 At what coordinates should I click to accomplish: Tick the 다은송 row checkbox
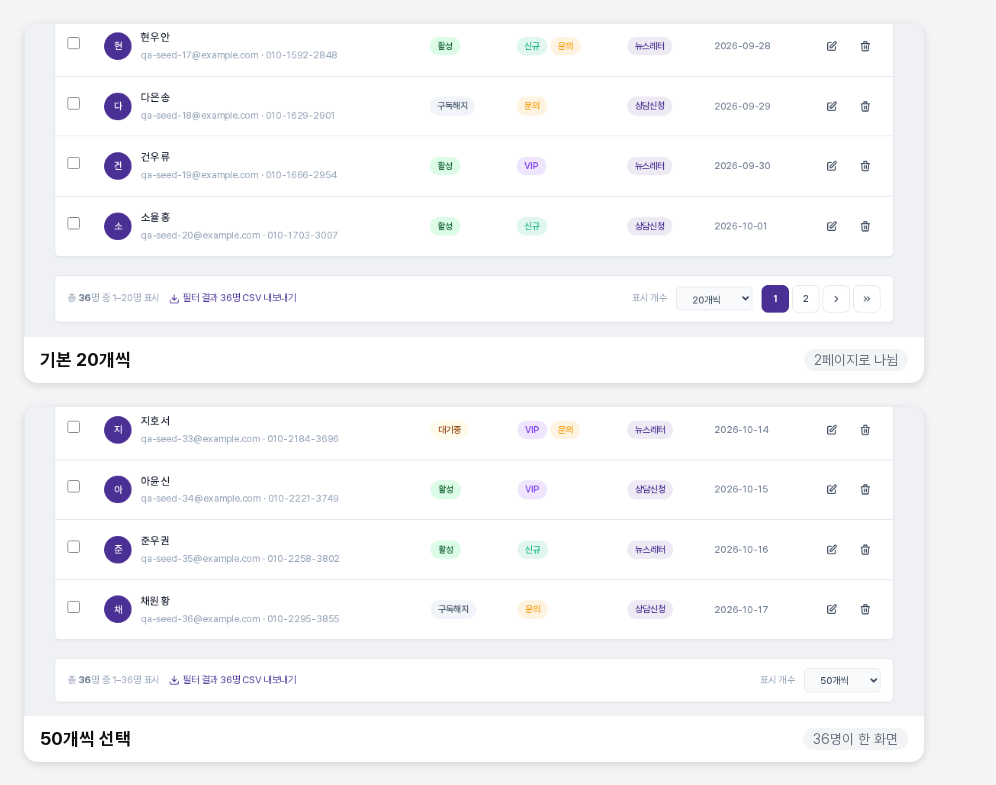click(74, 104)
